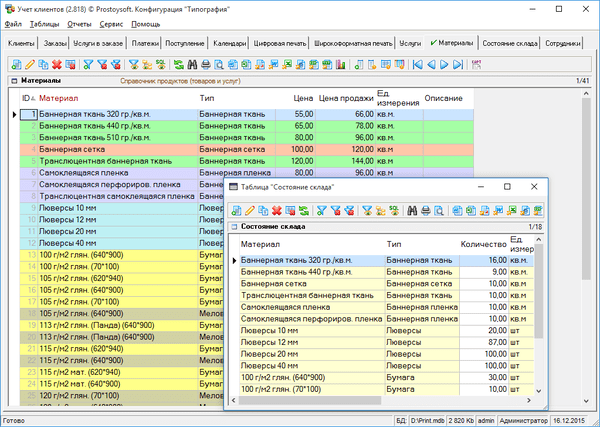This screenshot has width=600, height=427.
Task: Click the printer icon in the Состояние склада window
Action: point(426,210)
